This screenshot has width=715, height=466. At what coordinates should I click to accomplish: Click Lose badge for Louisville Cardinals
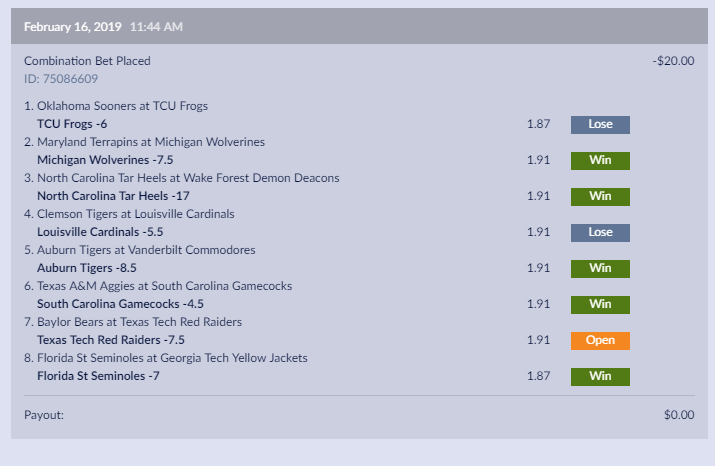pyautogui.click(x=600, y=232)
